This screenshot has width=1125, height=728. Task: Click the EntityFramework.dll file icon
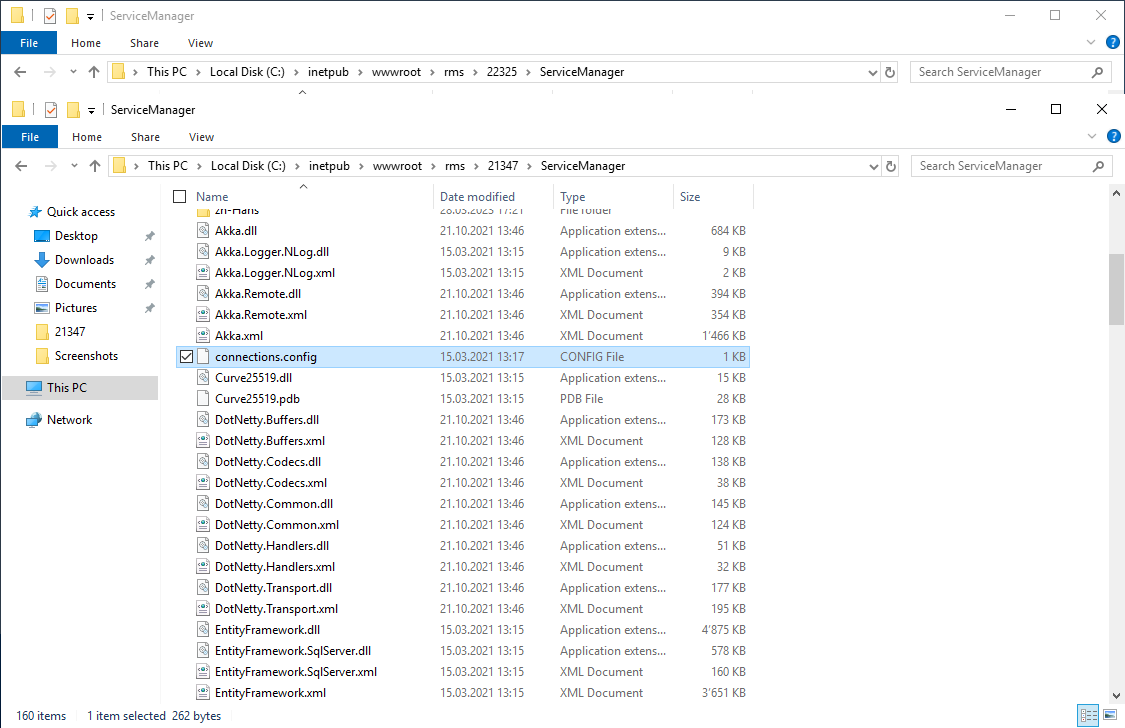[x=203, y=630]
